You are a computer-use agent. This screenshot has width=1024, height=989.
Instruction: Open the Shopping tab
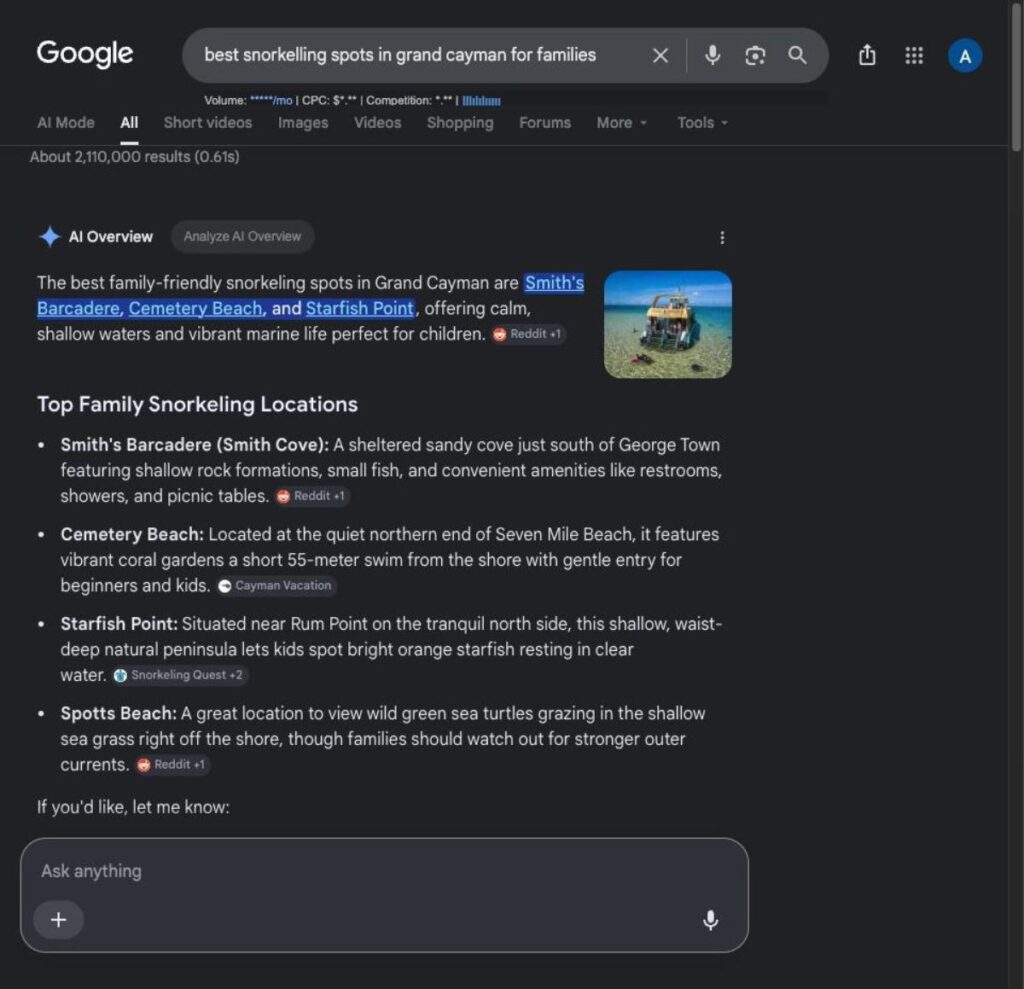tap(460, 123)
